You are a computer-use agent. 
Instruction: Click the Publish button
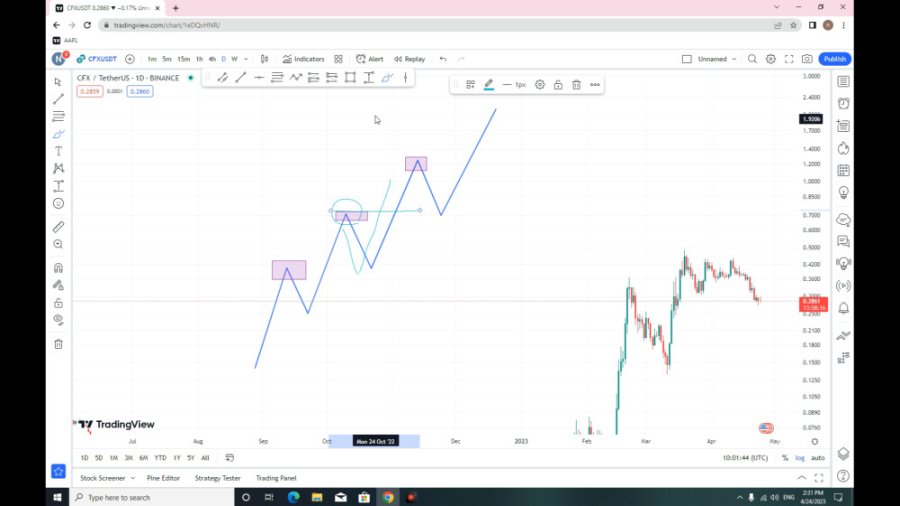click(x=834, y=59)
